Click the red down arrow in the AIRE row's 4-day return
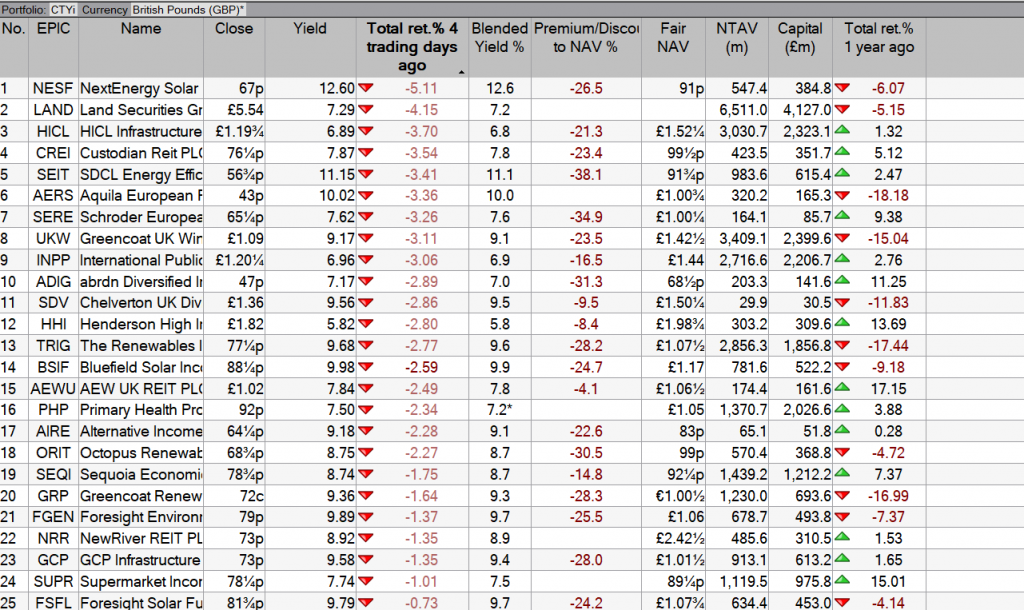This screenshot has width=1024, height=610. coord(366,431)
